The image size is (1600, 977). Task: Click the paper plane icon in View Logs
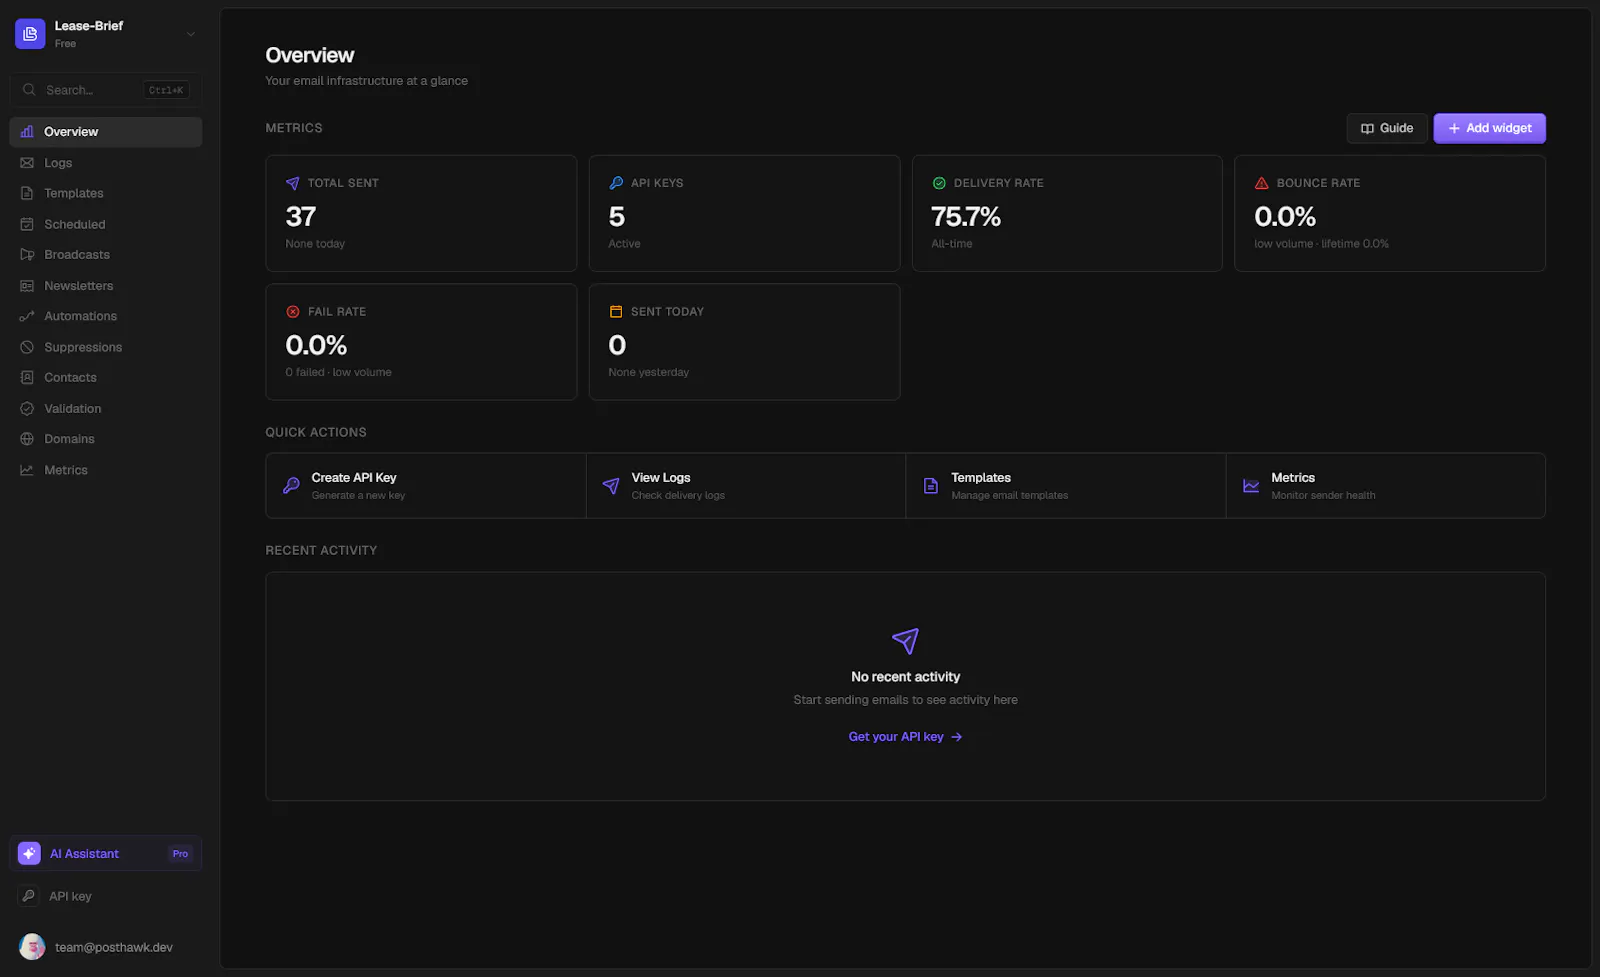611,486
